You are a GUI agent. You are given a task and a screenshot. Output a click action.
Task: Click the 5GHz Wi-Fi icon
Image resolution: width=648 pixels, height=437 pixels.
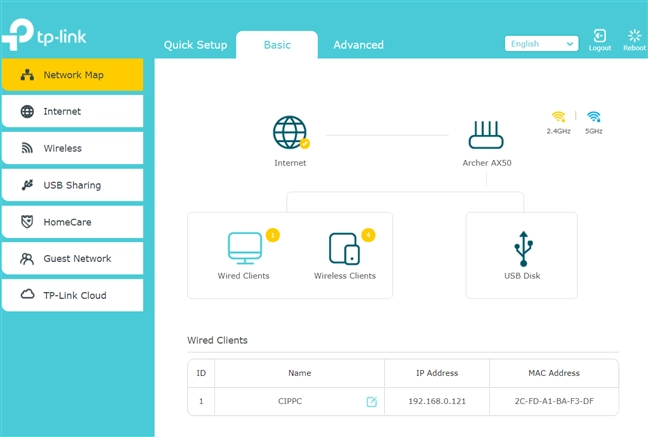pos(593,117)
